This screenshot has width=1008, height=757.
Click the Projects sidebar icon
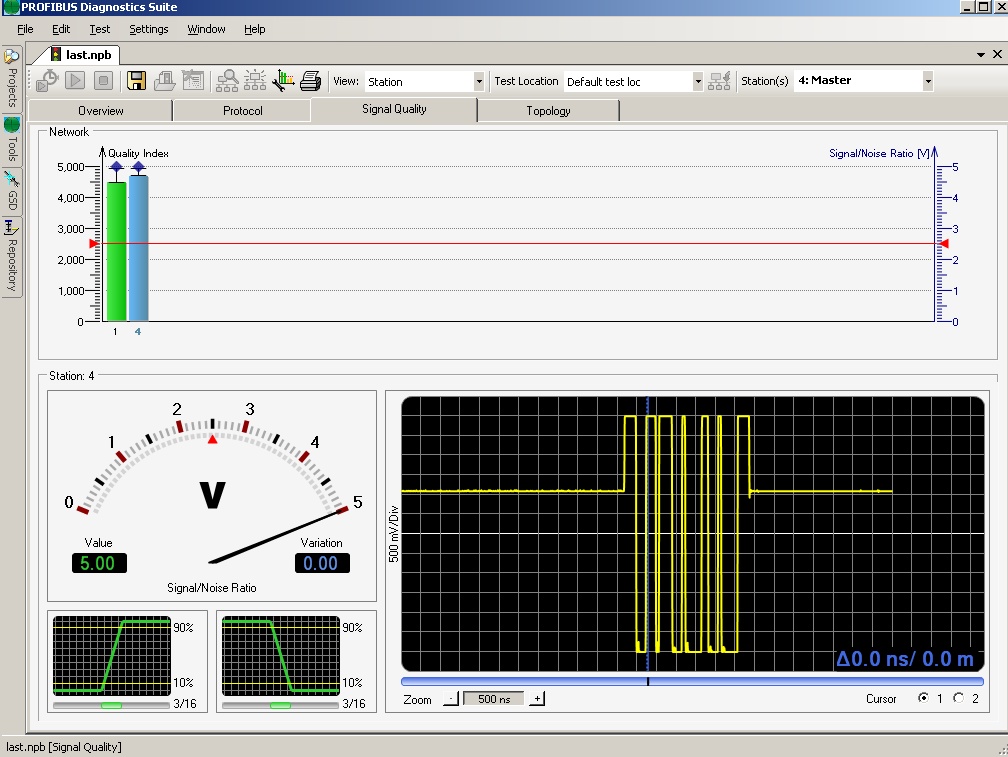12,57
